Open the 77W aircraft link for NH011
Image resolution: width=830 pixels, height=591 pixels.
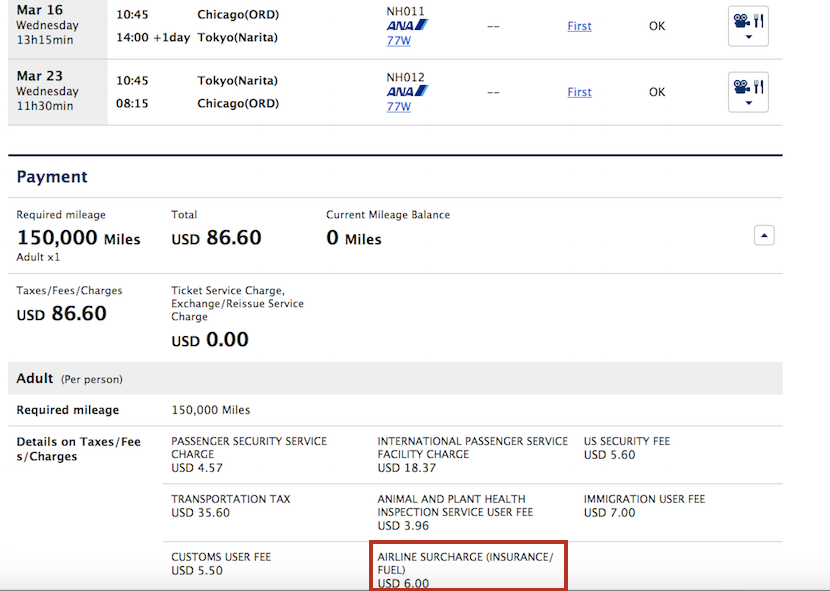pyautogui.click(x=398, y=41)
